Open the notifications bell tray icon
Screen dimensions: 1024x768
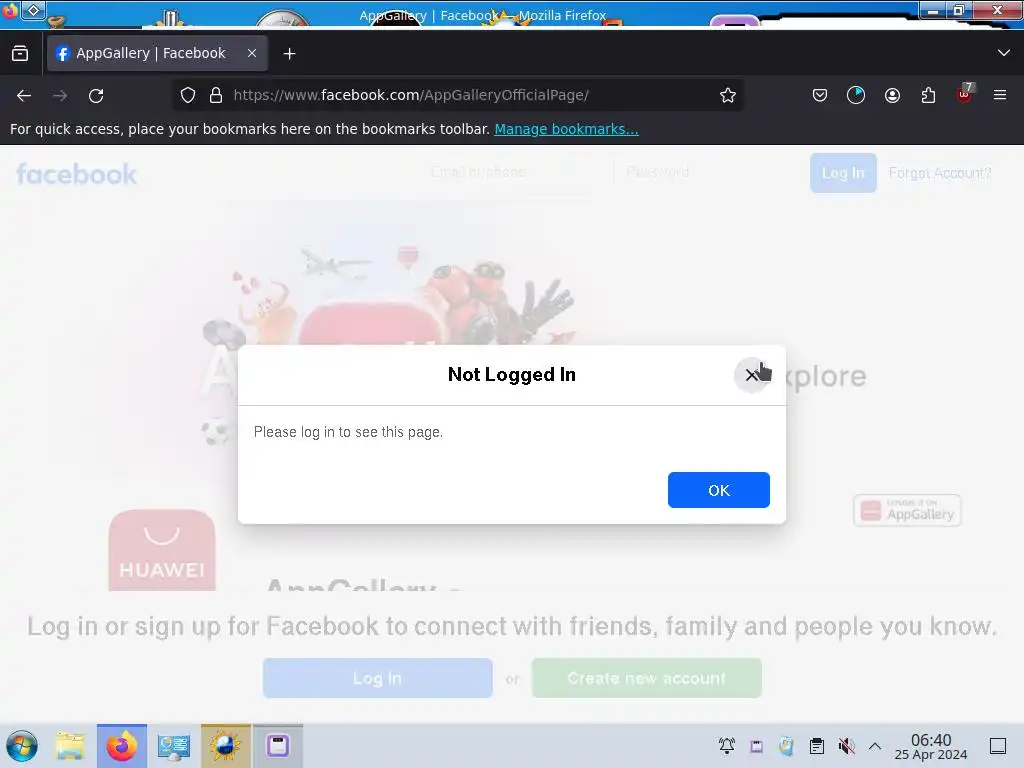(x=726, y=746)
